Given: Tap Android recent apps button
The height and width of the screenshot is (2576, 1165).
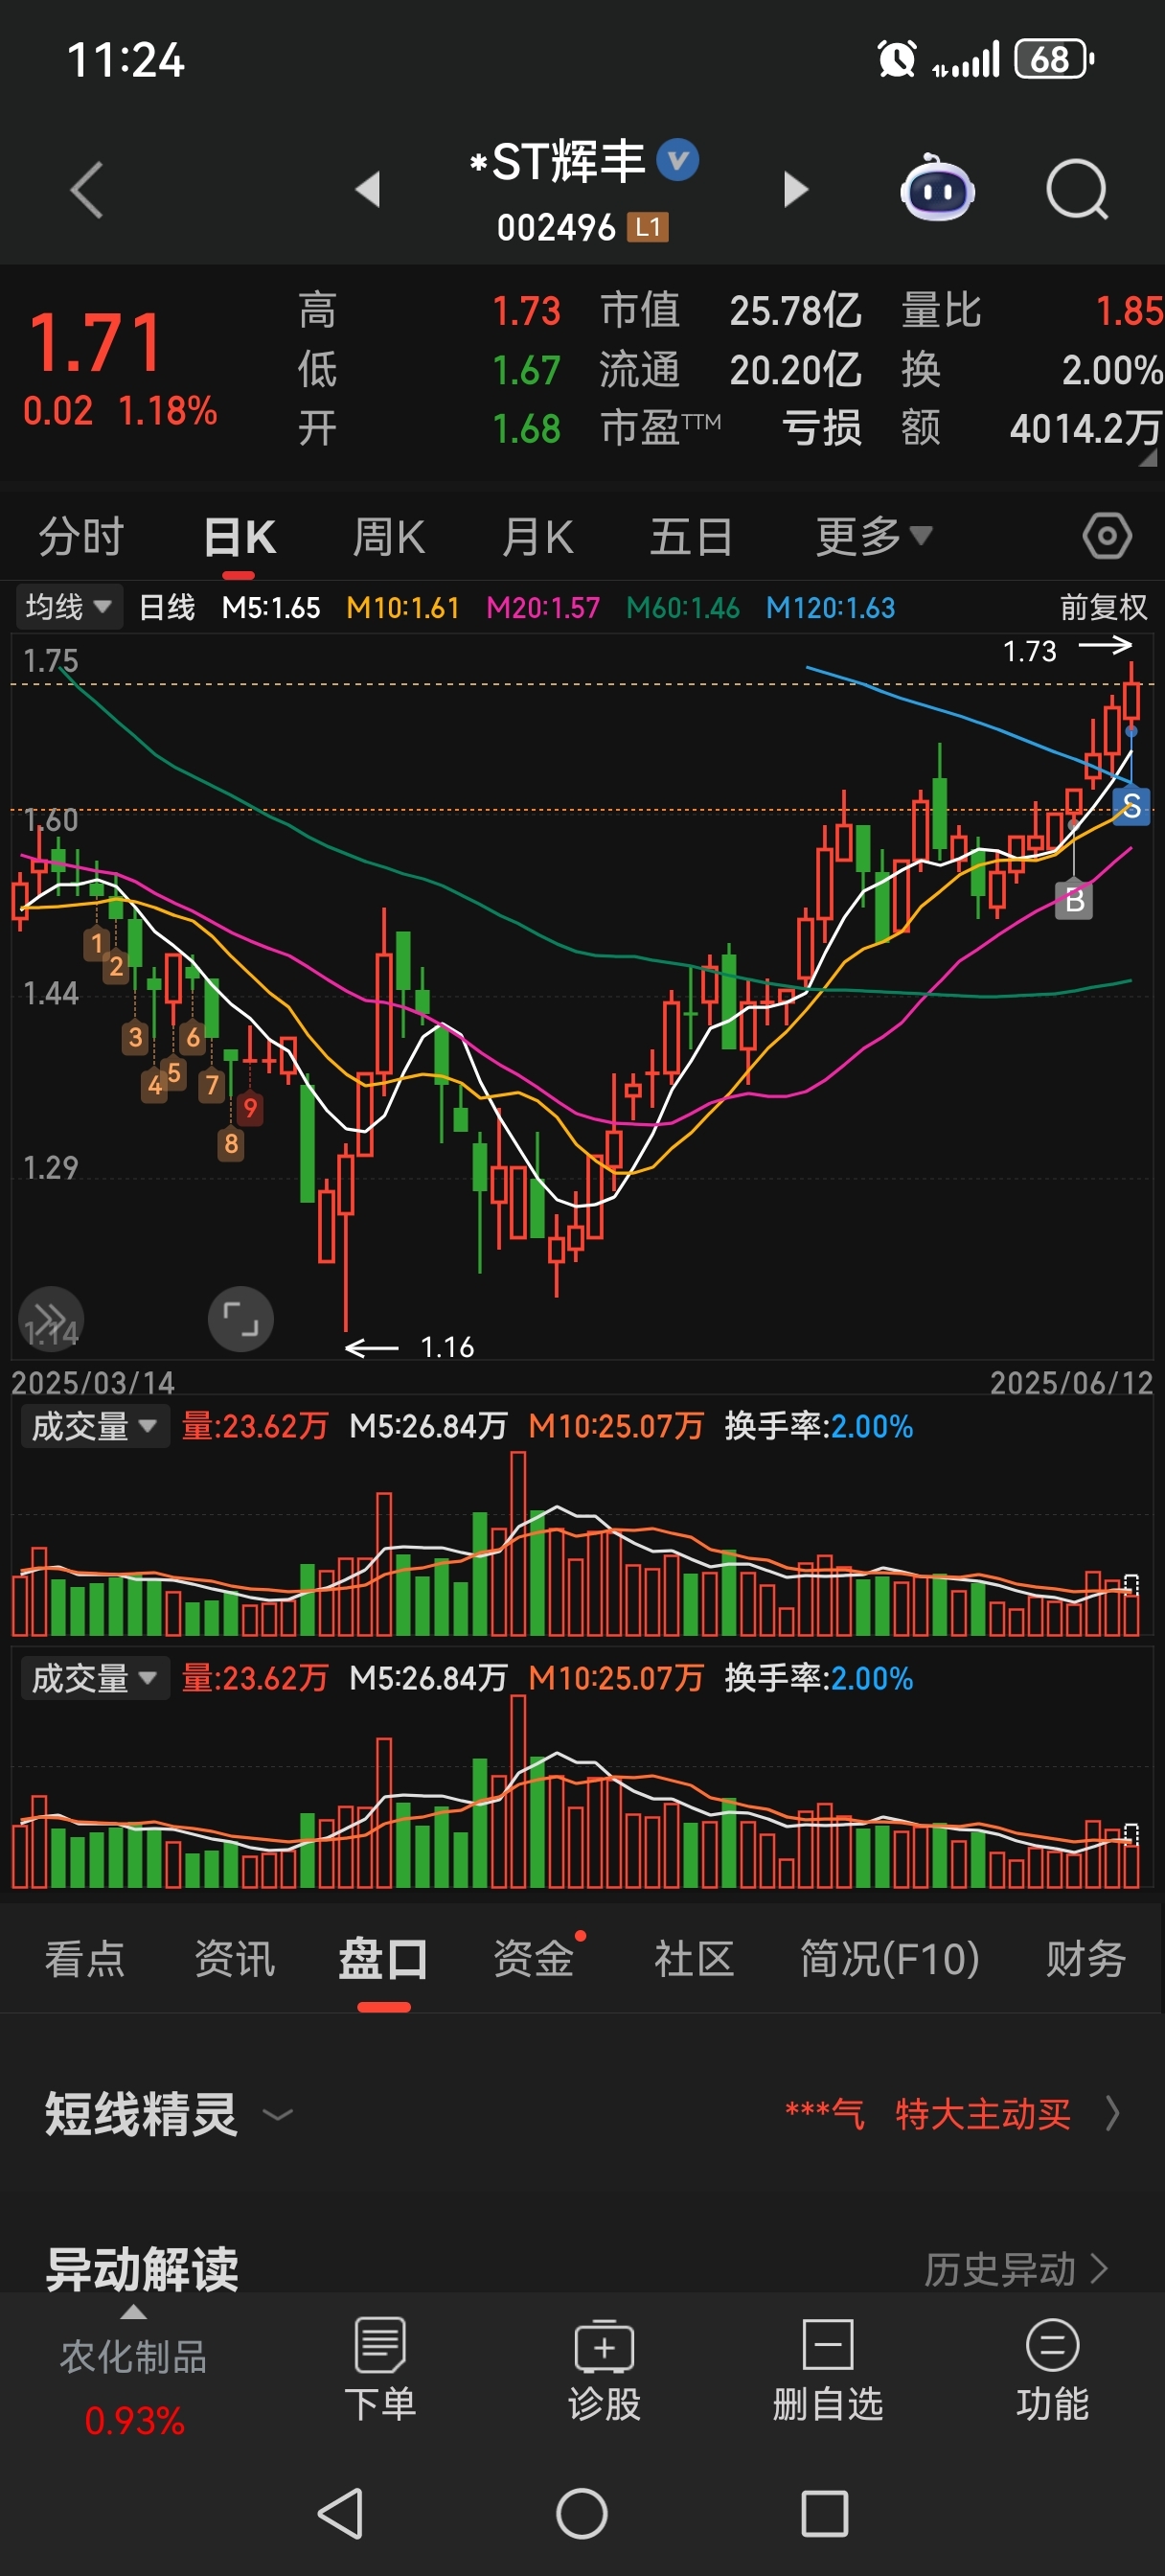Looking at the screenshot, I should [x=825, y=2513].
